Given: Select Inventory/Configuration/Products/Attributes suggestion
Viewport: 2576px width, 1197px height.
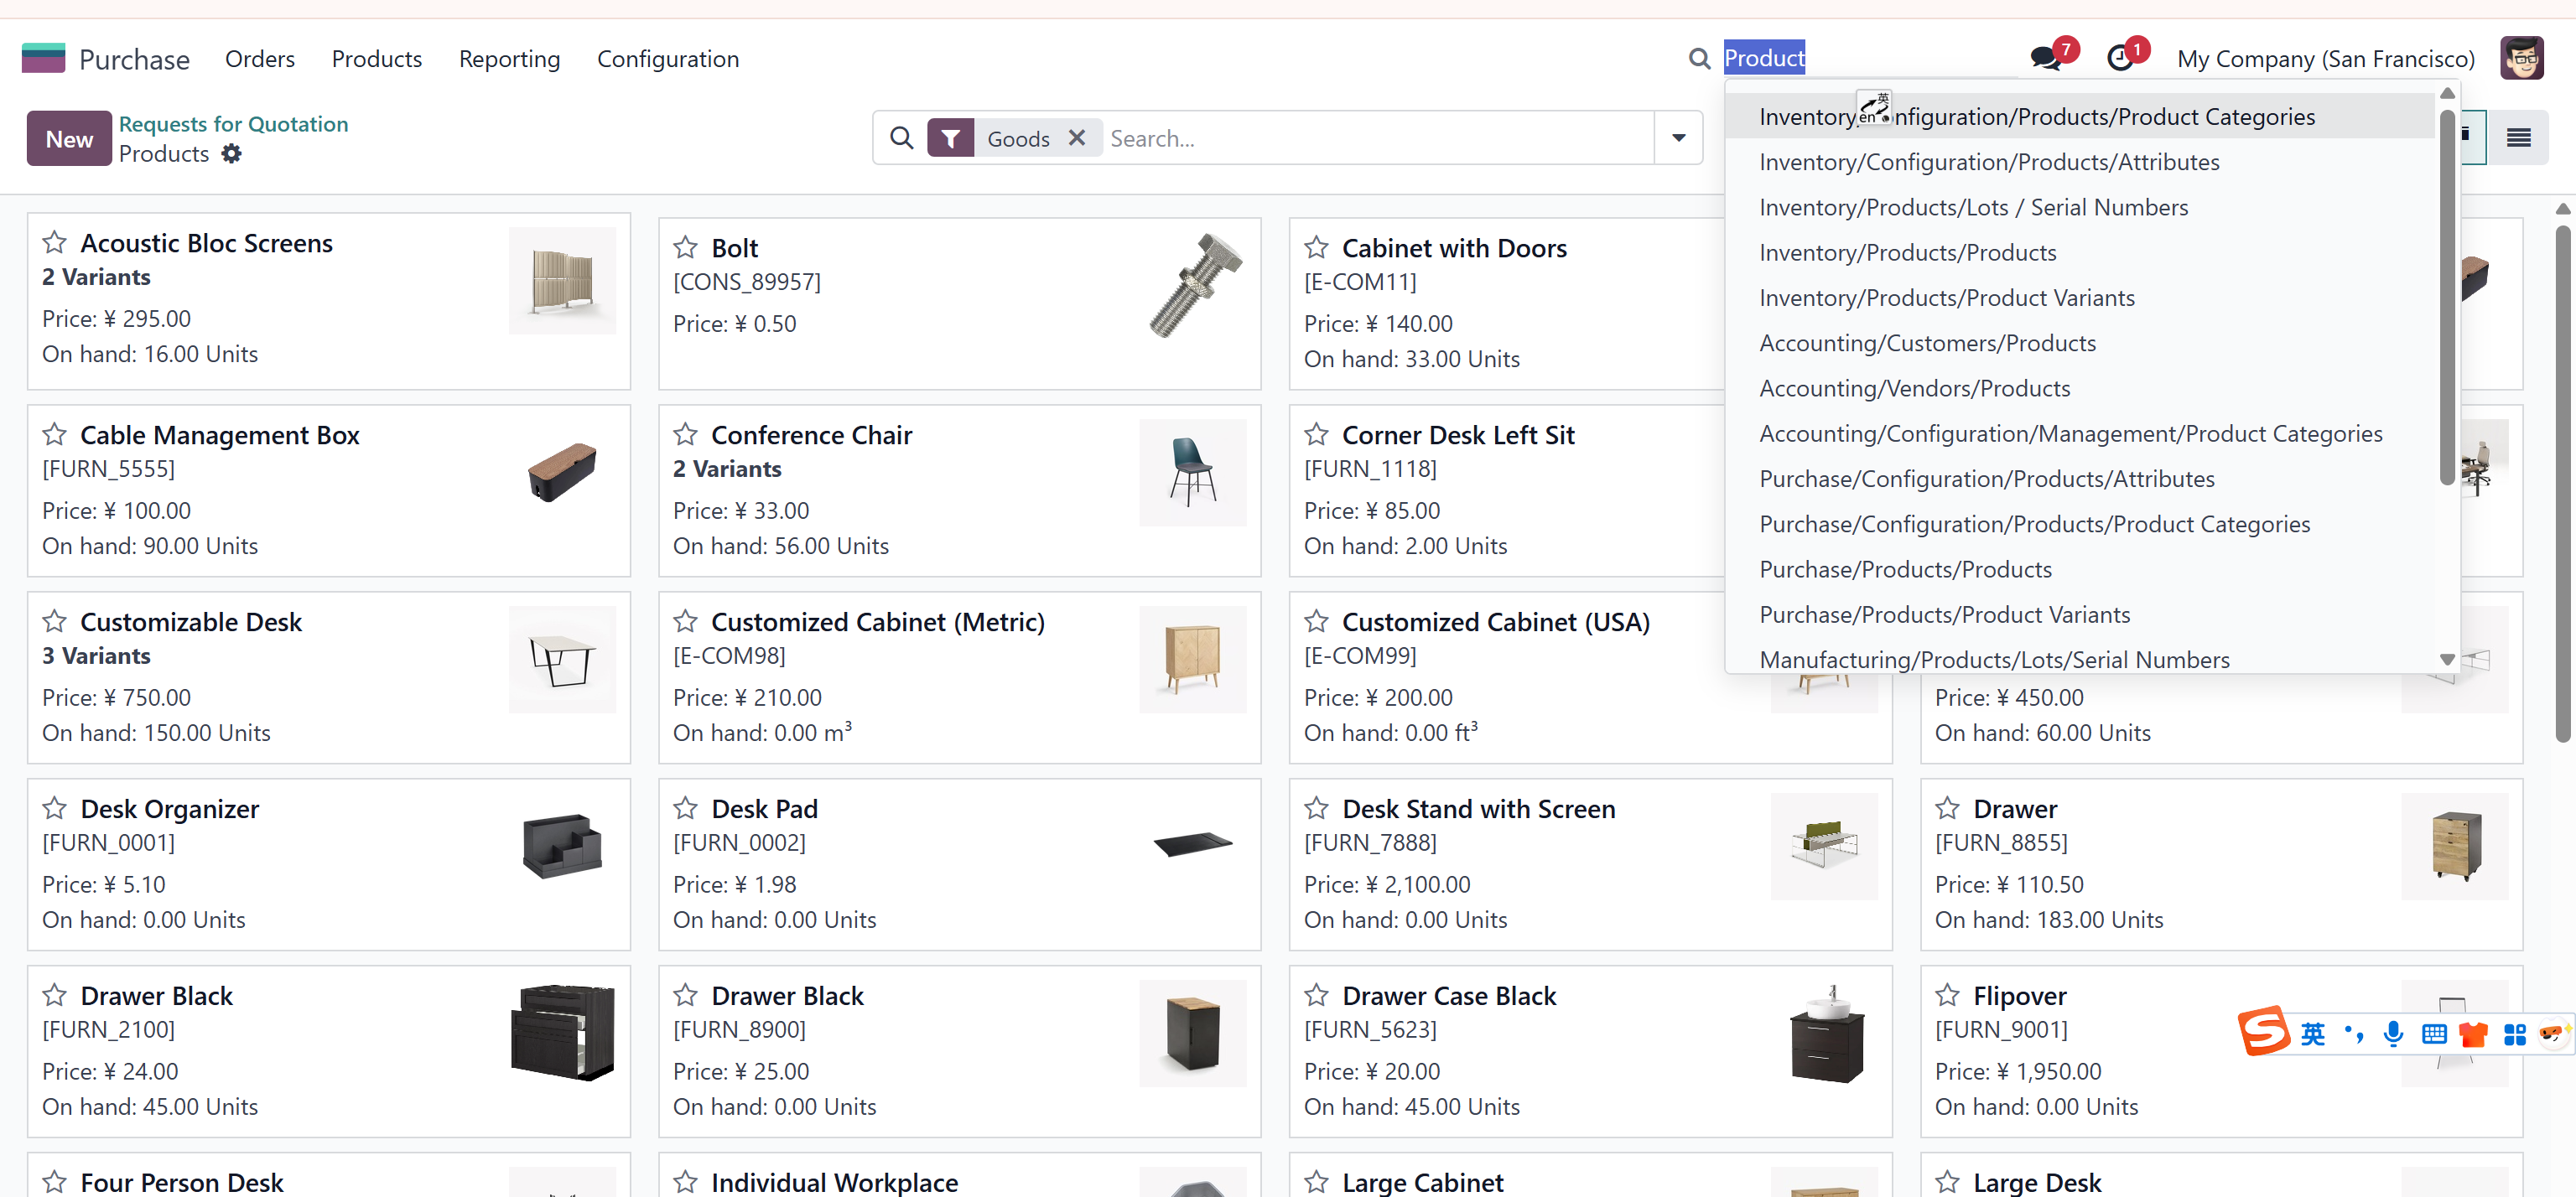Looking at the screenshot, I should (2080, 162).
